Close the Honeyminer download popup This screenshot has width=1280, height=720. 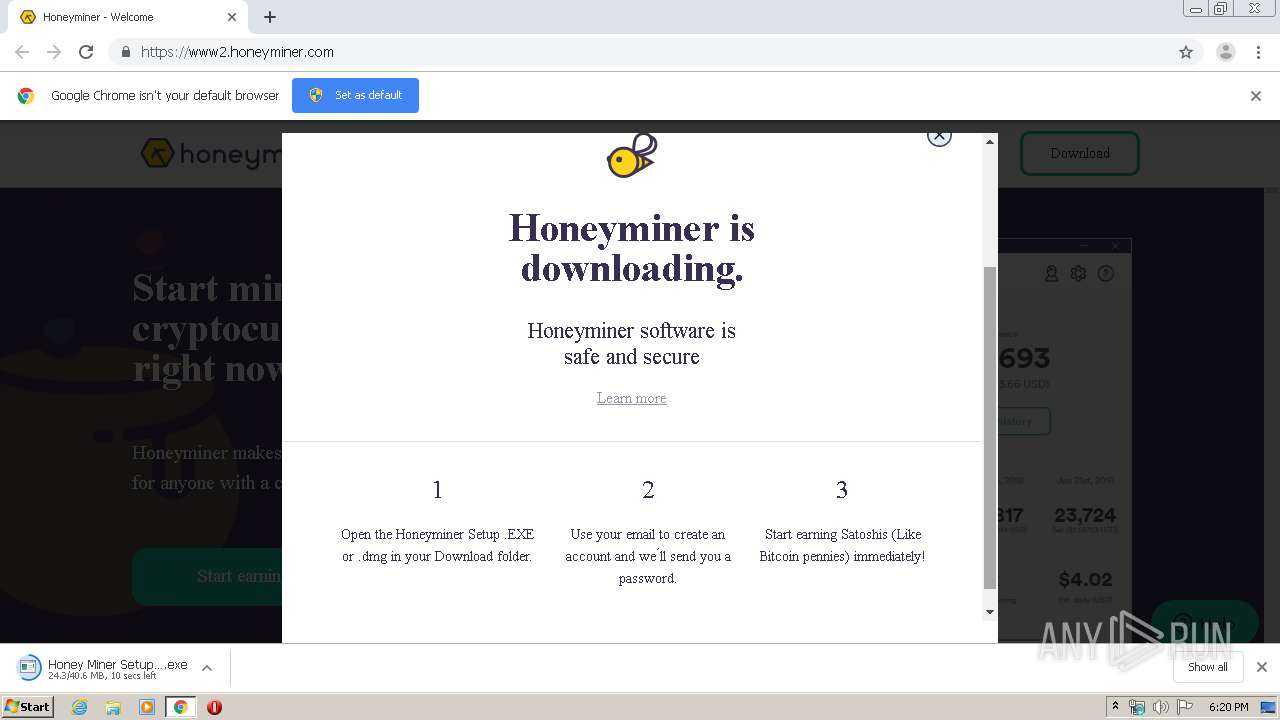[x=939, y=136]
